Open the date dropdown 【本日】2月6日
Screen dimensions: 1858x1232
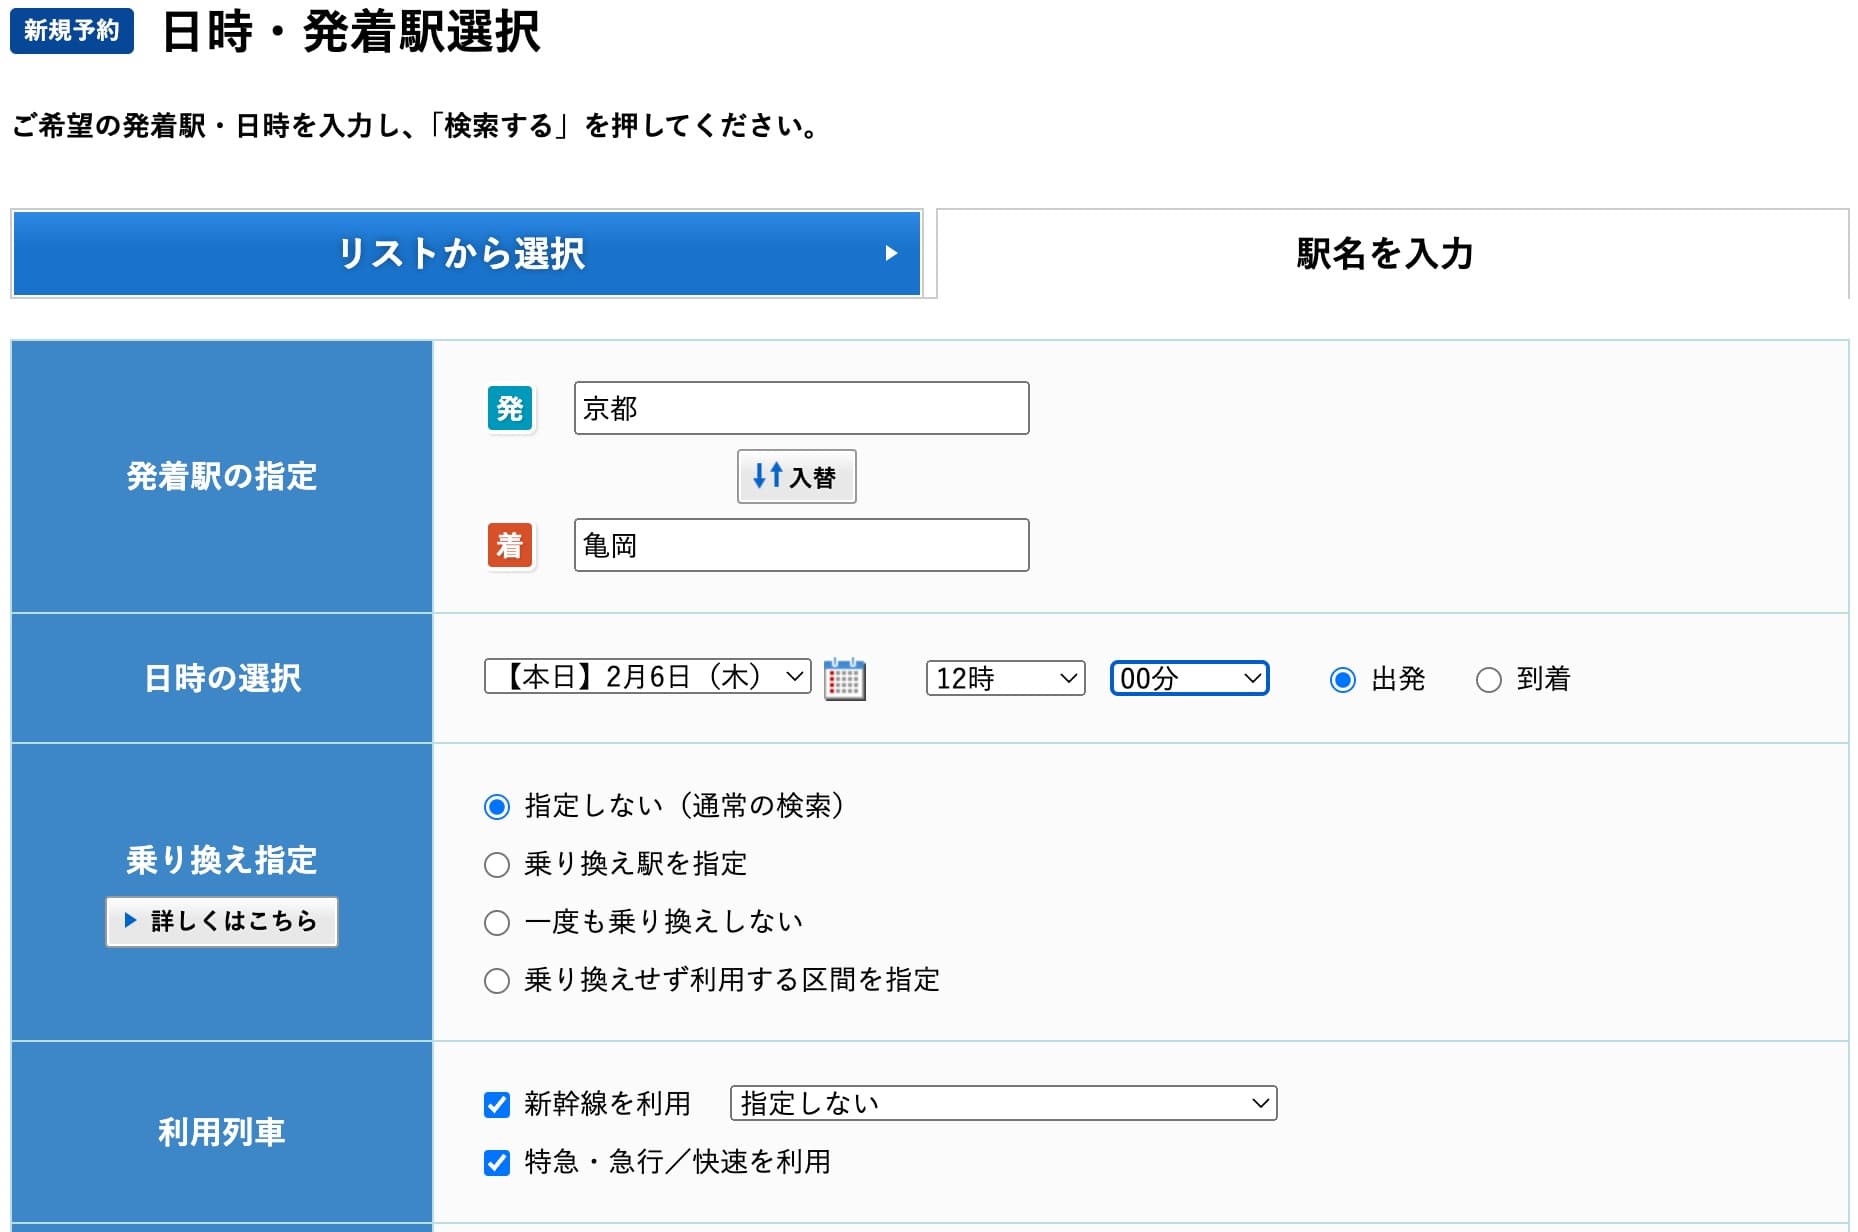coord(647,677)
